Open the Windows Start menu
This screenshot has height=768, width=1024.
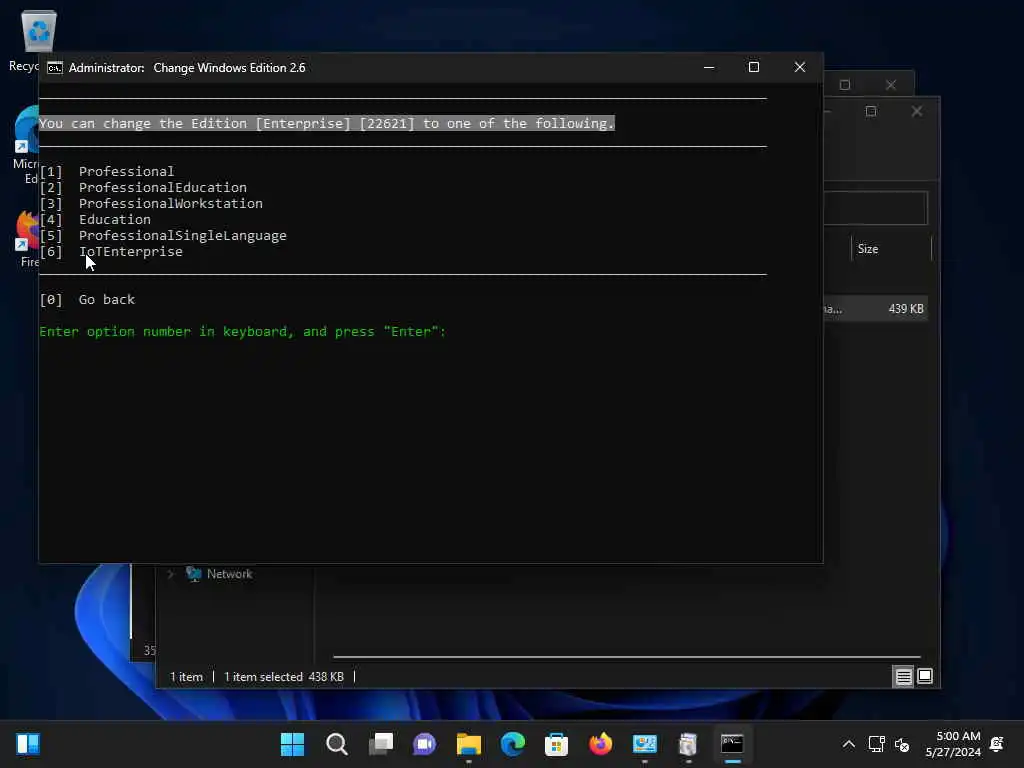pyautogui.click(x=292, y=744)
